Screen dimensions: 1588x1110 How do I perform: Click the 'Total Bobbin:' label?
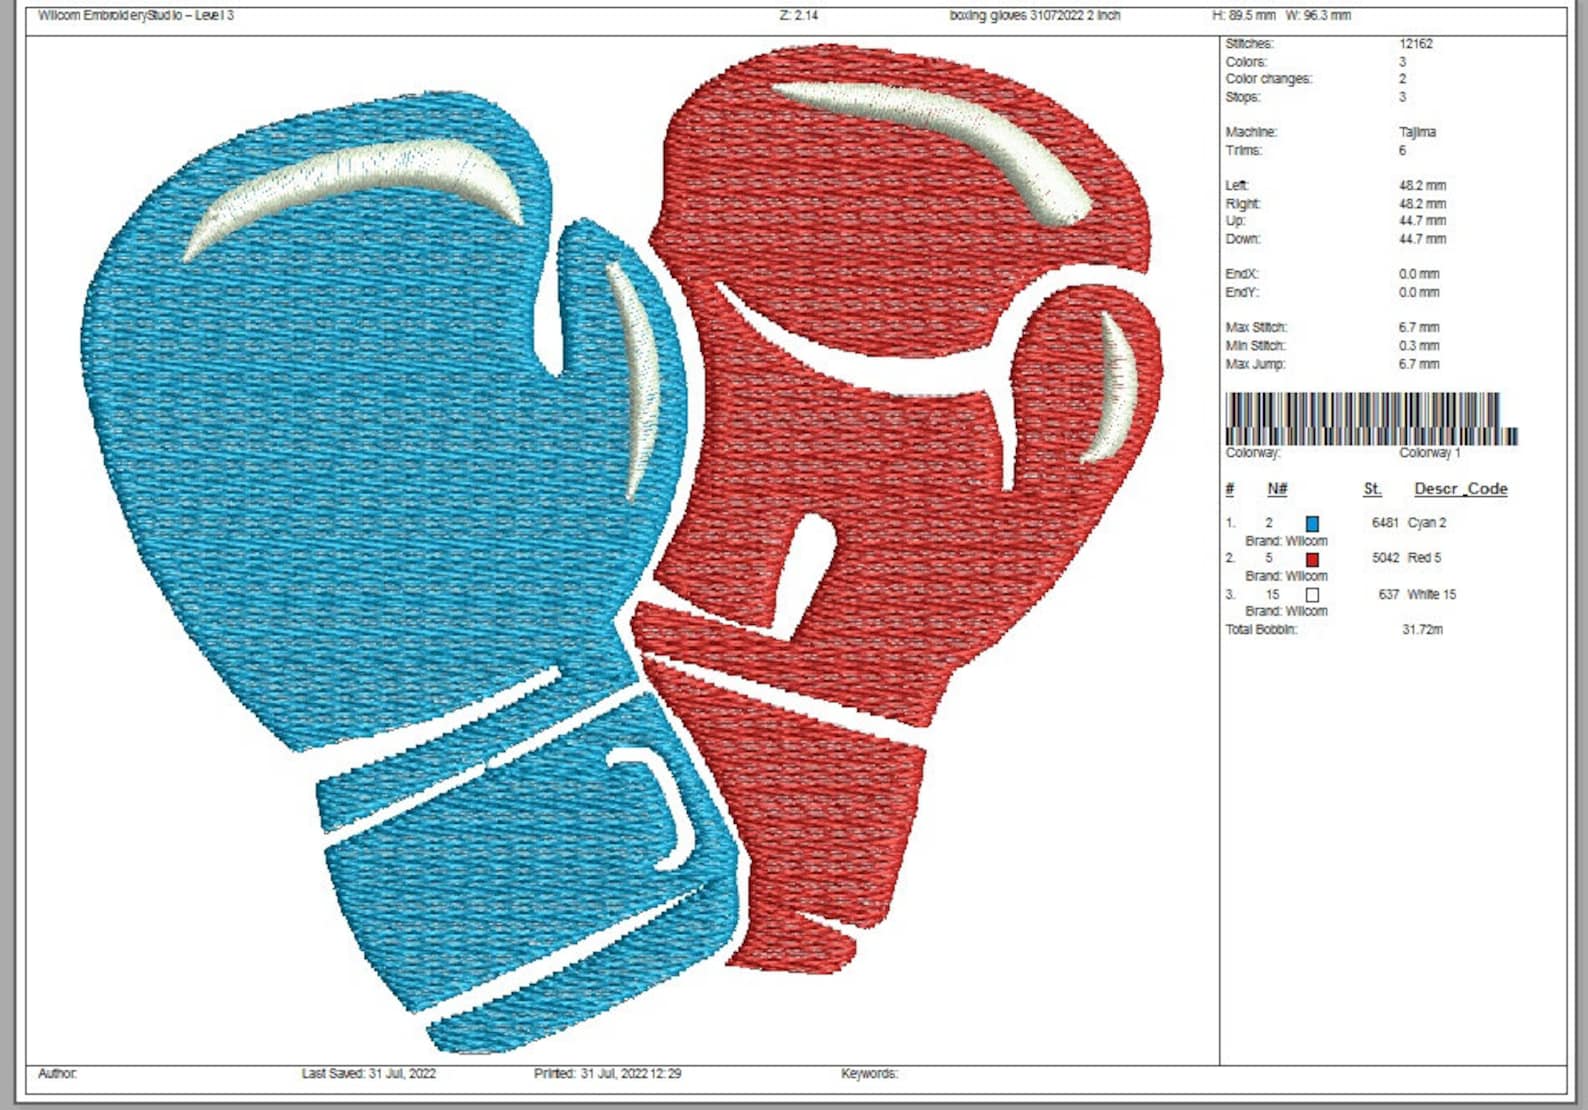coord(1261,630)
